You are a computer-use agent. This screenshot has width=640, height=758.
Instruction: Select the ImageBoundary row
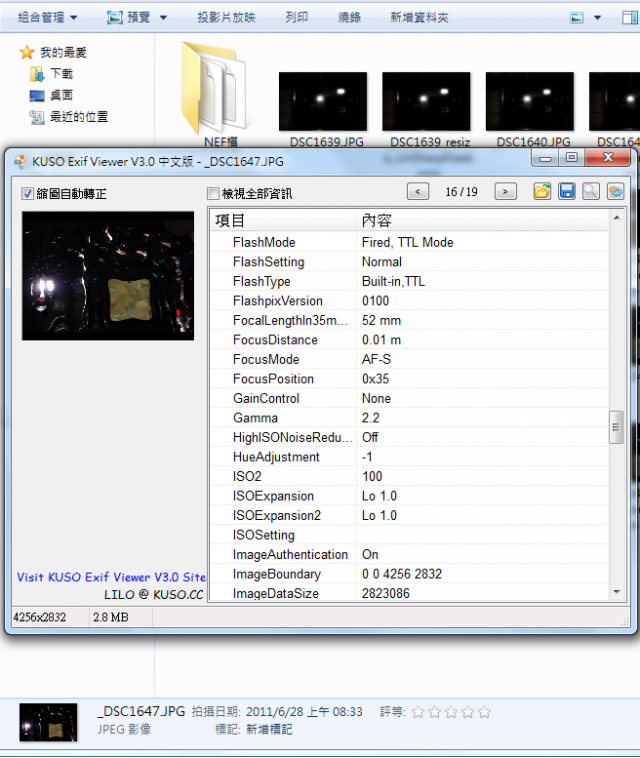point(409,574)
